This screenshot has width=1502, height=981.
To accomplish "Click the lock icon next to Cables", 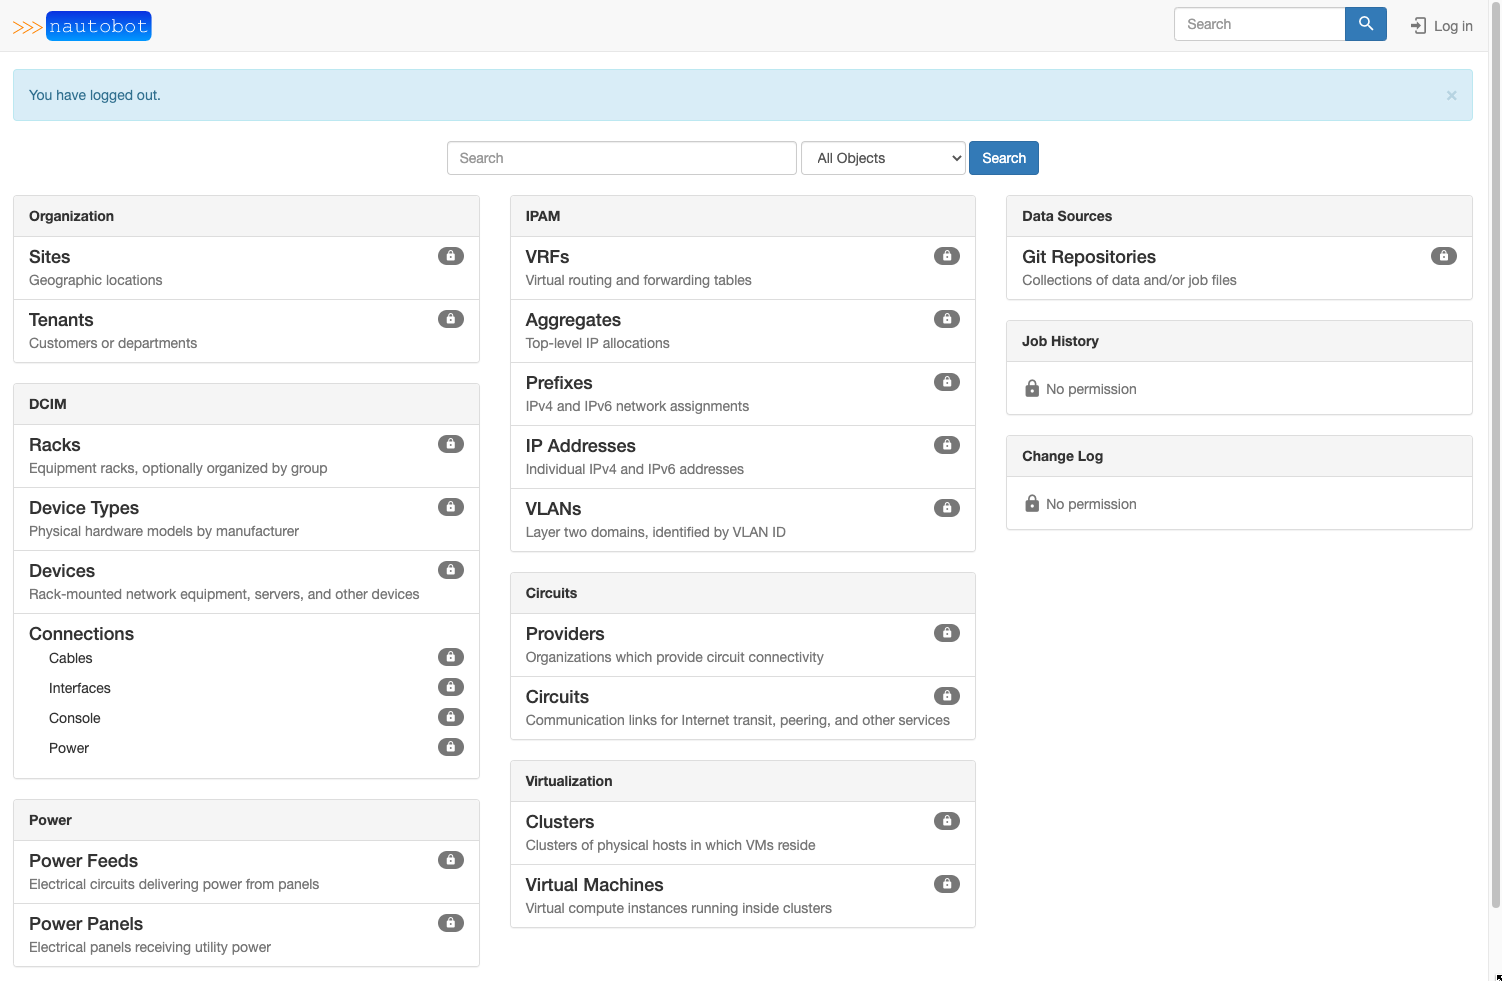I will 450,656.
